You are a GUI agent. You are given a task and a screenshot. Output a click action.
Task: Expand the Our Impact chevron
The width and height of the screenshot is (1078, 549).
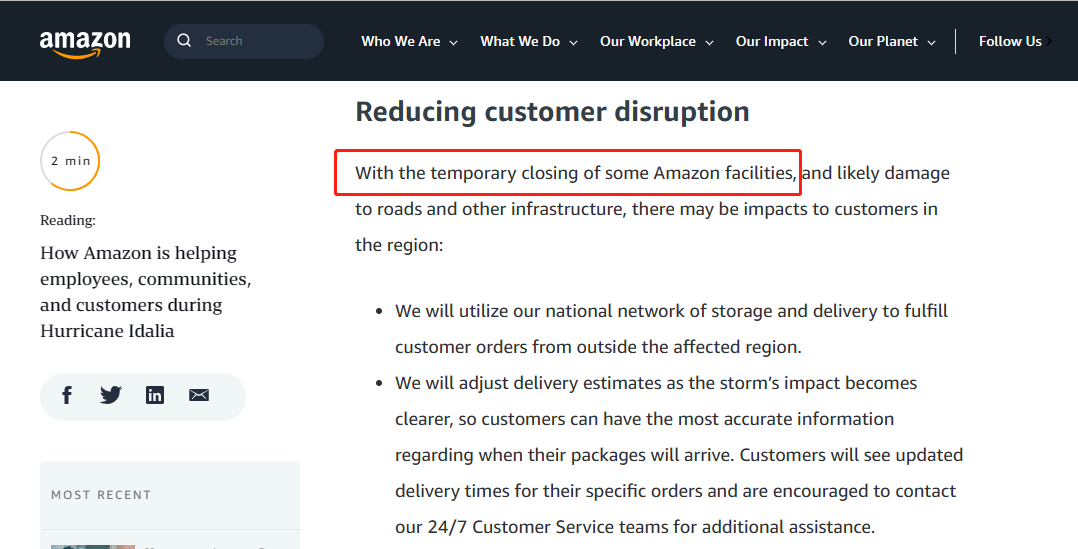click(822, 43)
